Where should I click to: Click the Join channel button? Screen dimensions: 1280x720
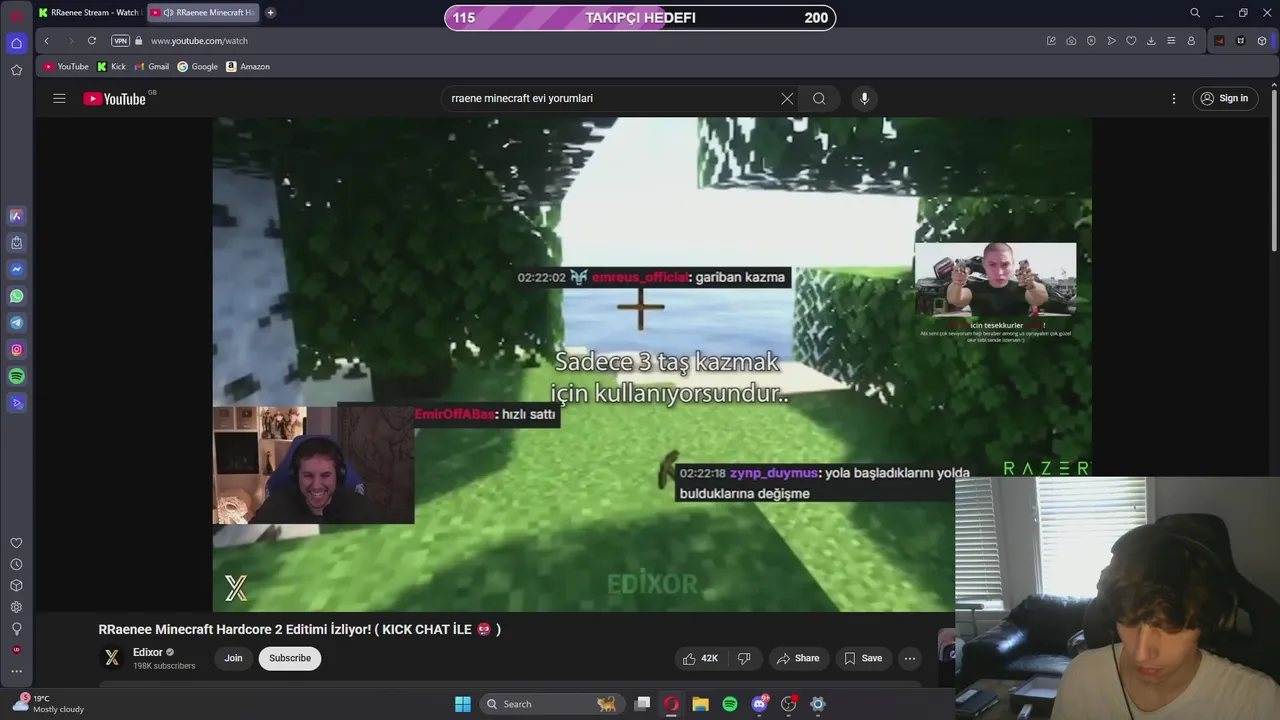pos(233,658)
